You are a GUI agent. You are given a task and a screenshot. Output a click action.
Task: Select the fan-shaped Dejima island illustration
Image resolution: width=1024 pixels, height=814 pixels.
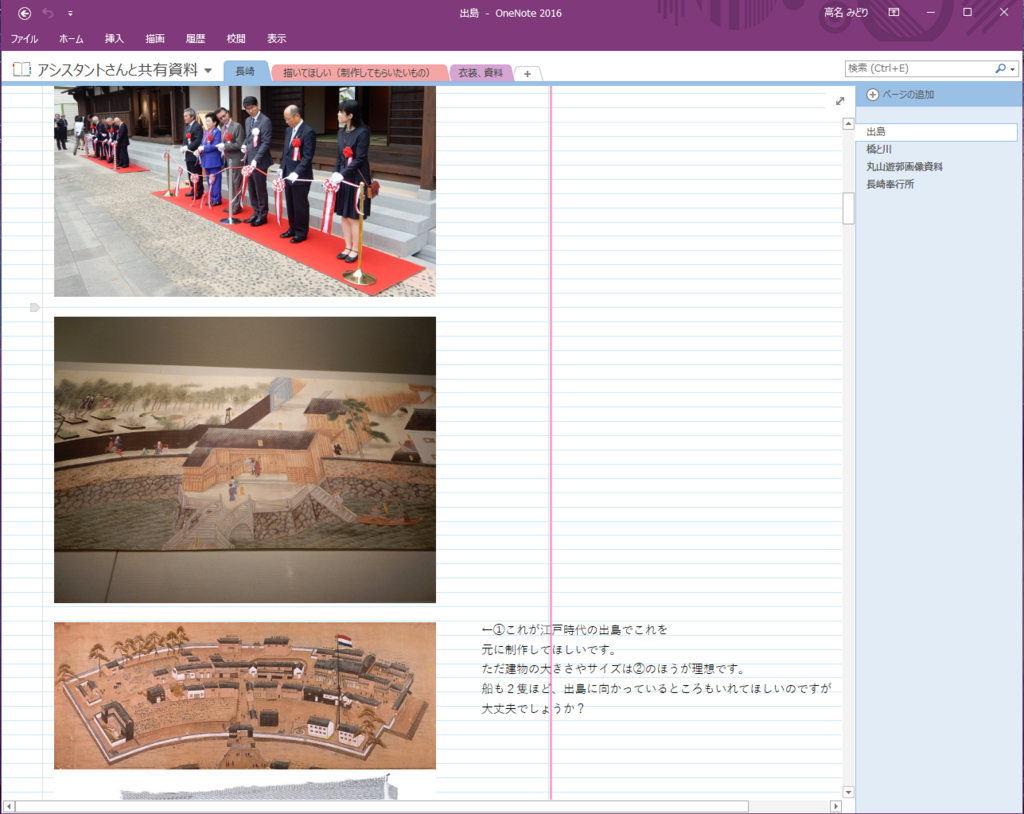click(245, 696)
